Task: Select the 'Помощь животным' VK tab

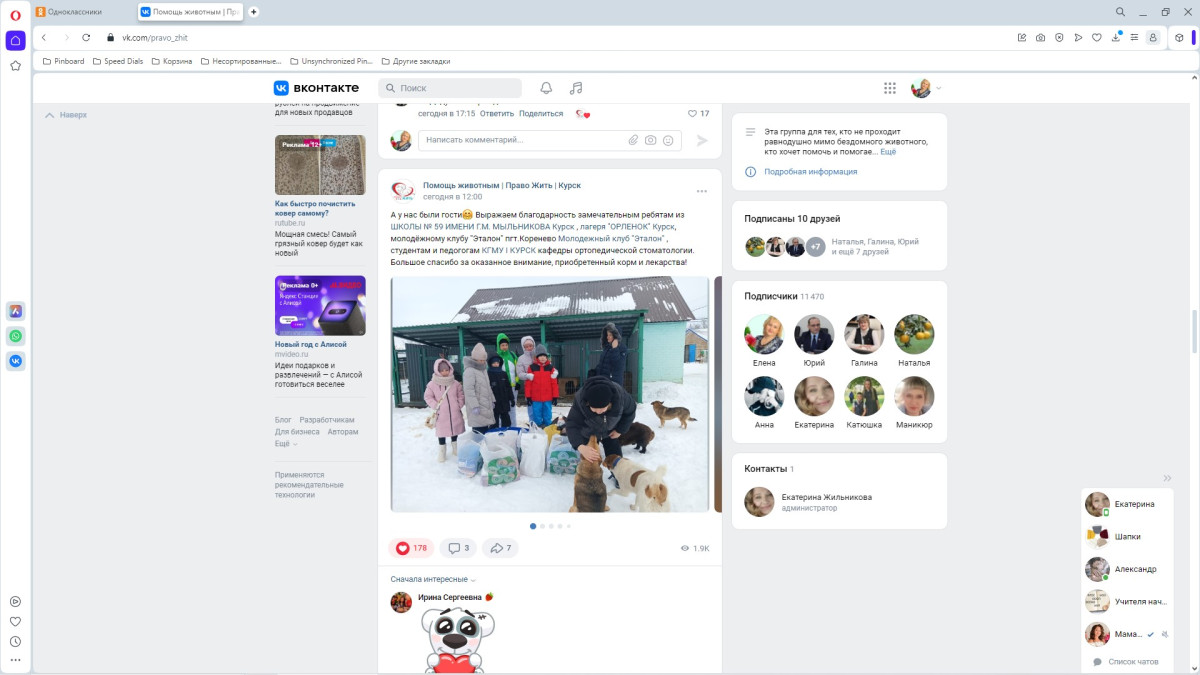Action: click(x=190, y=12)
